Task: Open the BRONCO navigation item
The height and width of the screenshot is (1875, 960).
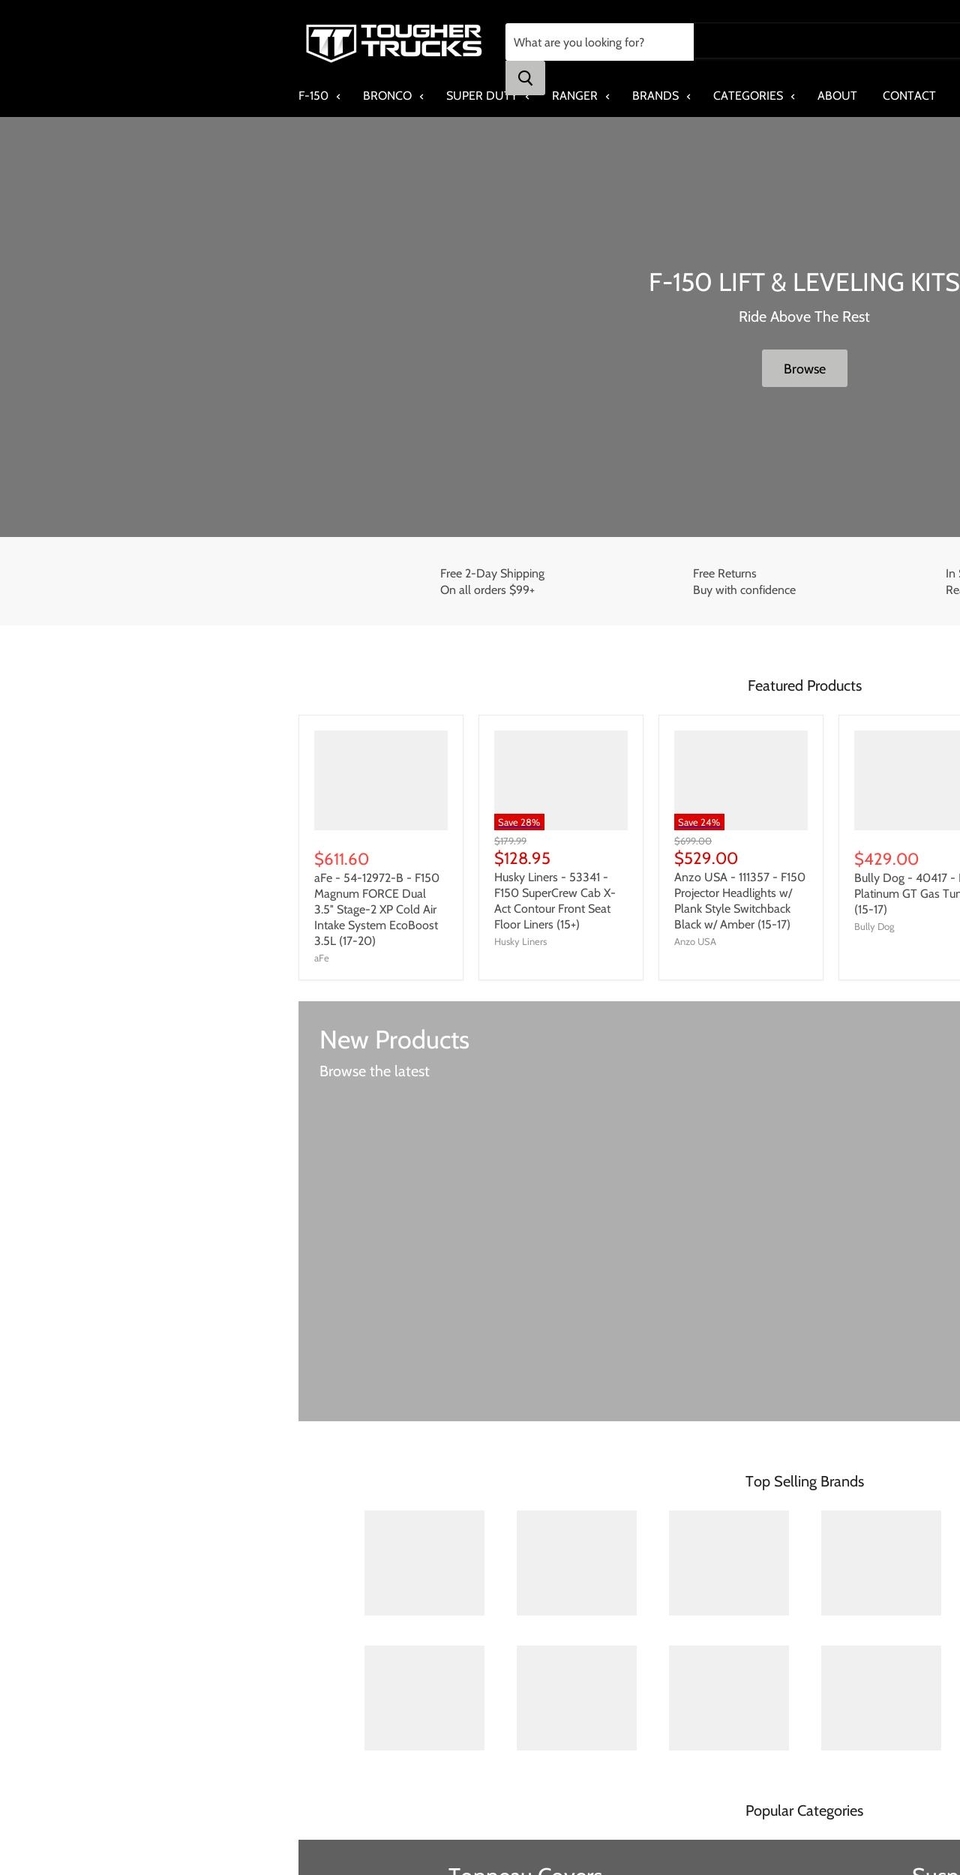Action: (x=387, y=96)
